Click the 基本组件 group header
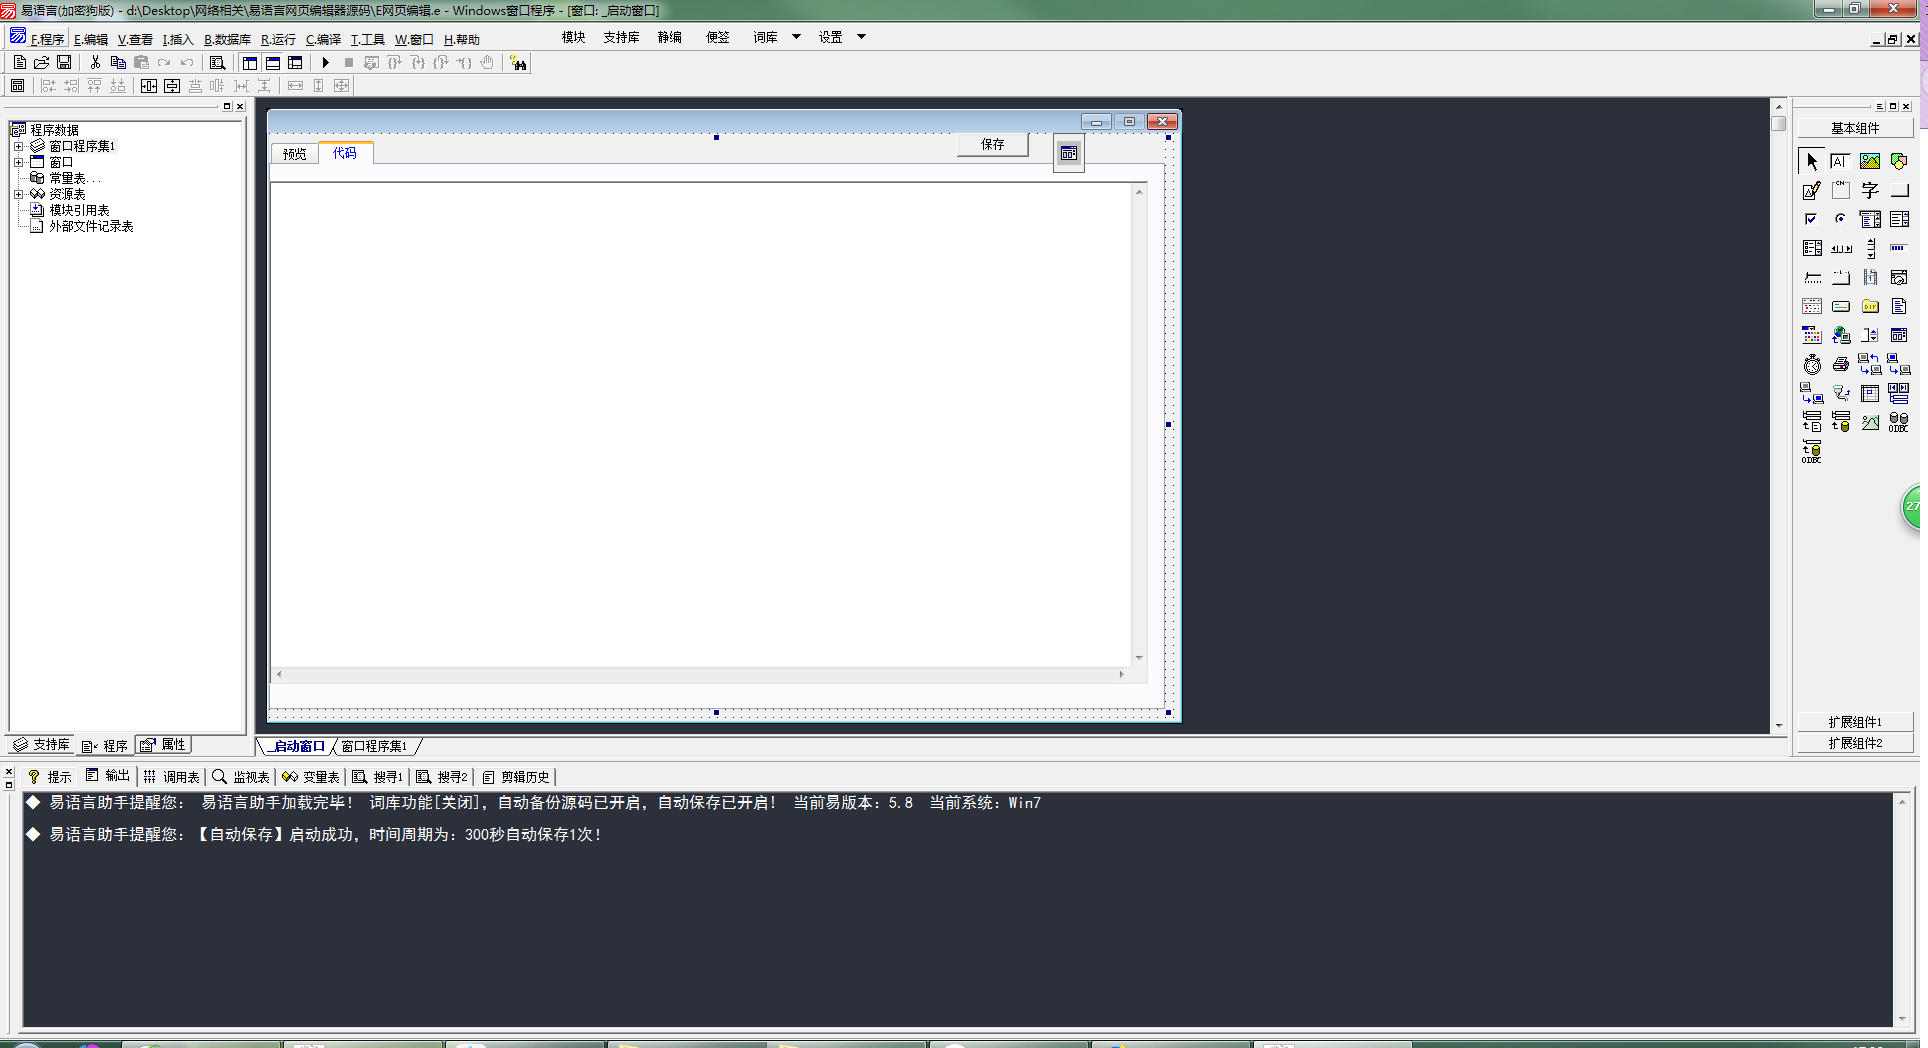 [1855, 128]
